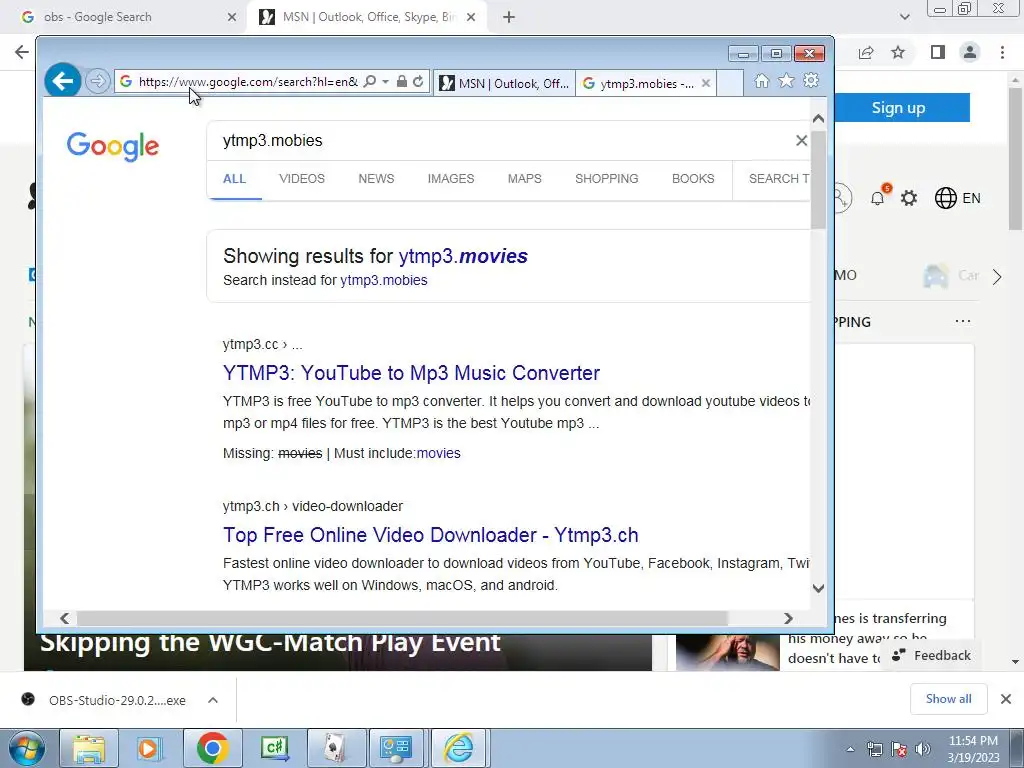The height and width of the screenshot is (768, 1024).
Task: Close the ytmp3.mobies IE tab
Action: [x=705, y=84]
